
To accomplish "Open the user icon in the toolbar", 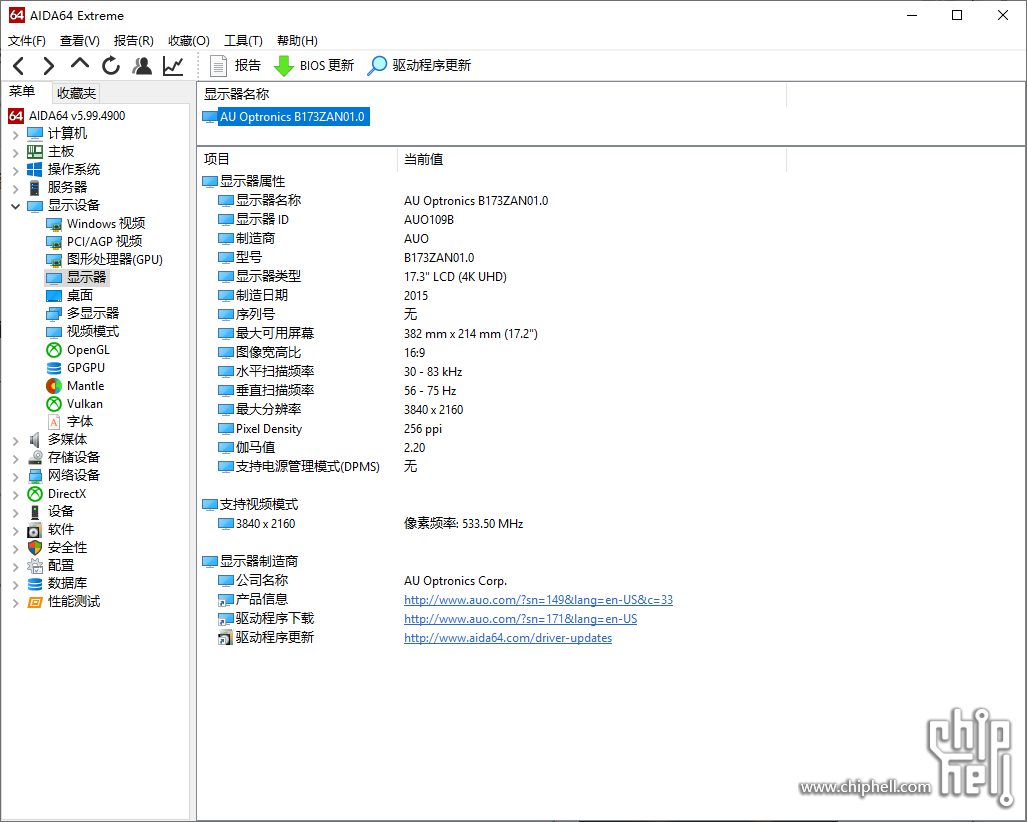I will coord(141,65).
